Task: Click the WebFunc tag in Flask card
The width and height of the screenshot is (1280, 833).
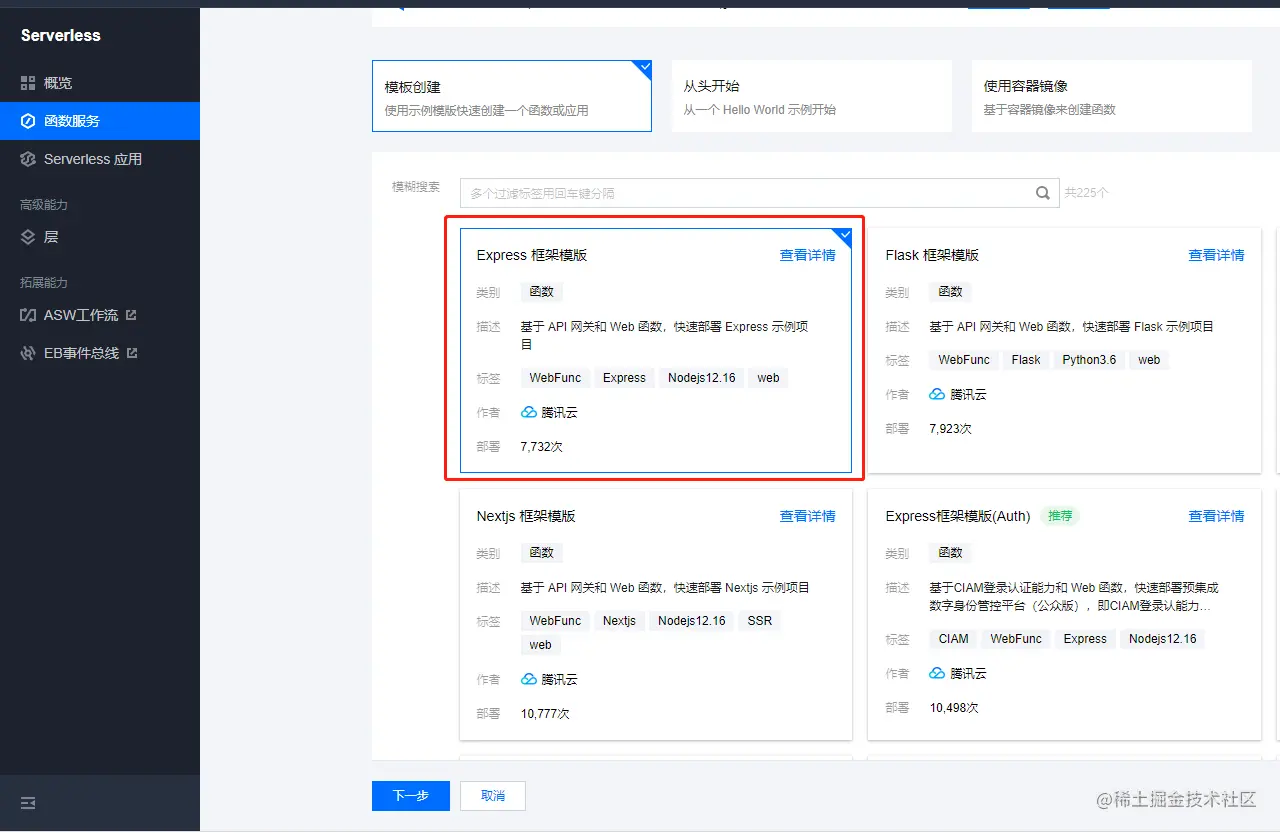Action: [964, 360]
